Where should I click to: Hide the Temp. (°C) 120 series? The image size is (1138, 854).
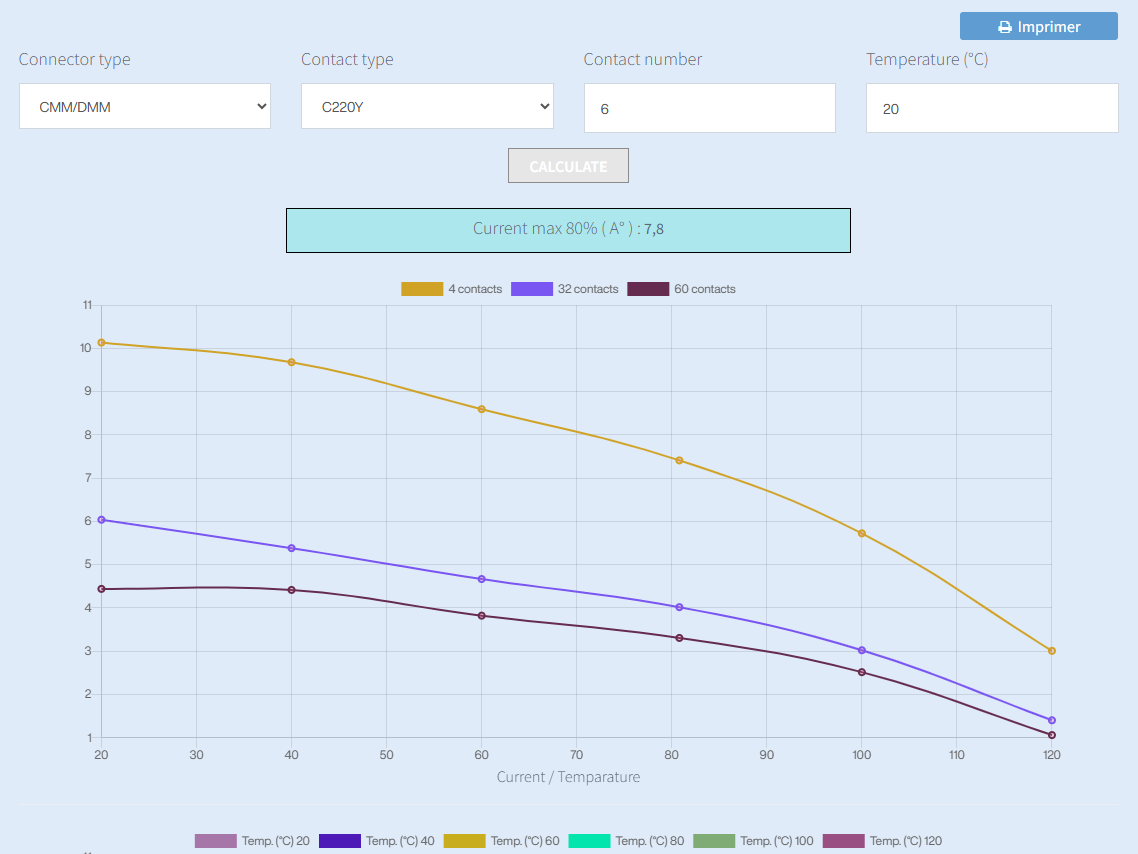coord(843,841)
